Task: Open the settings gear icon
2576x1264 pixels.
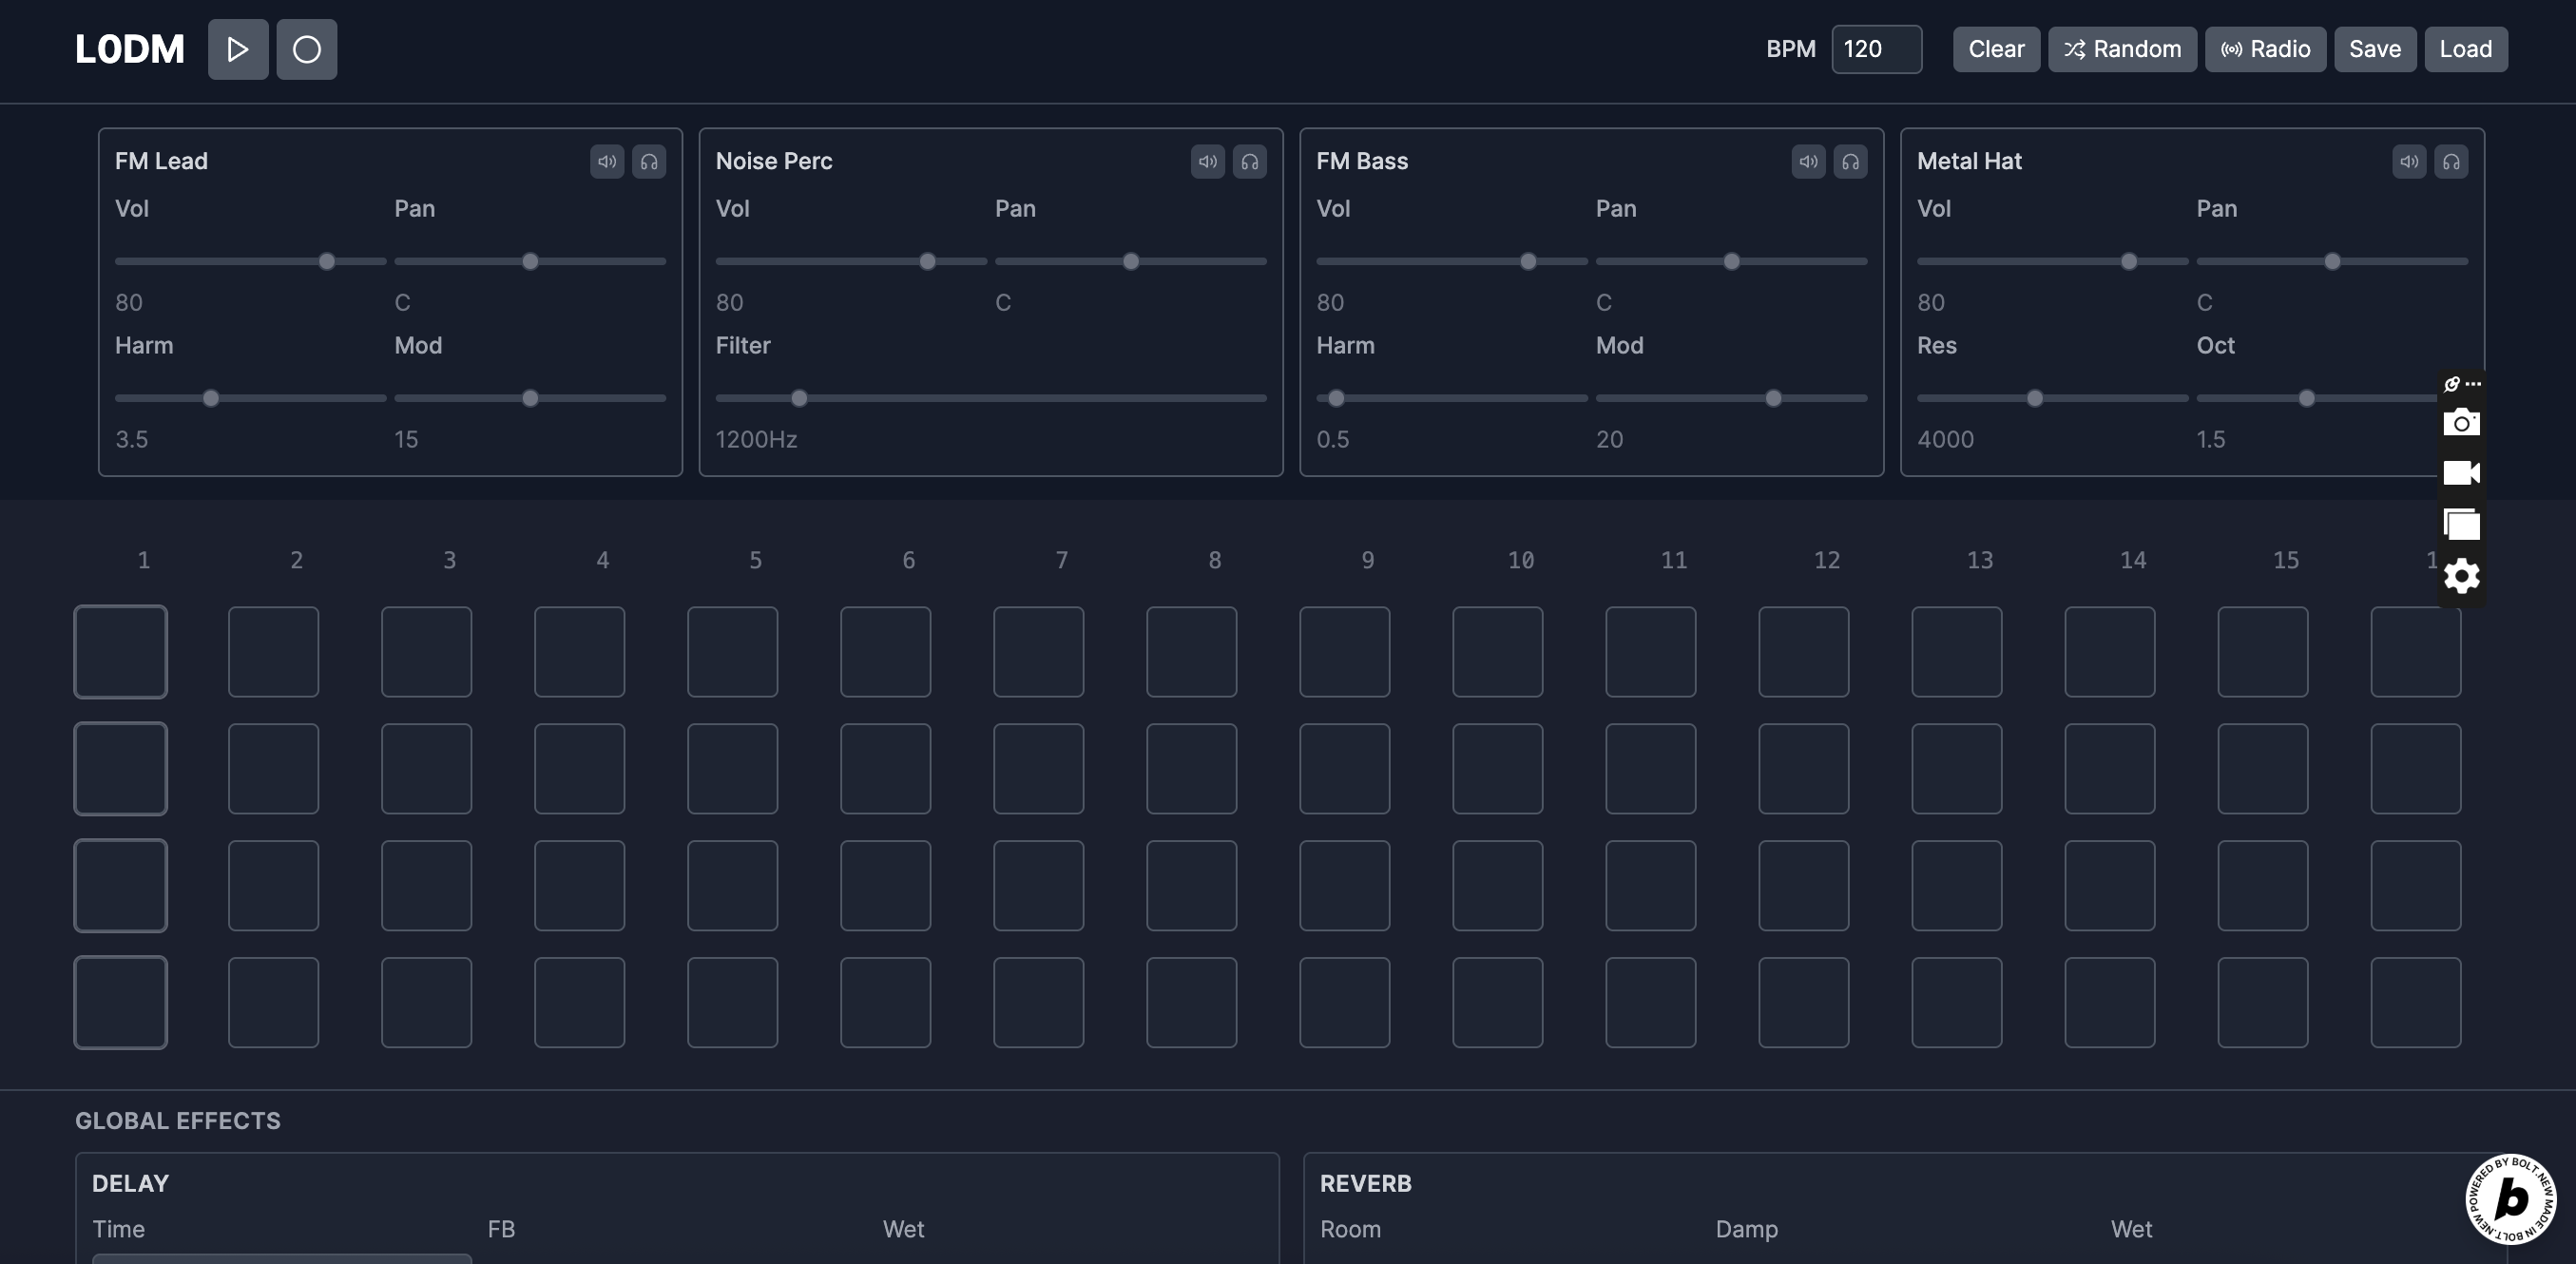Action: (x=2460, y=576)
